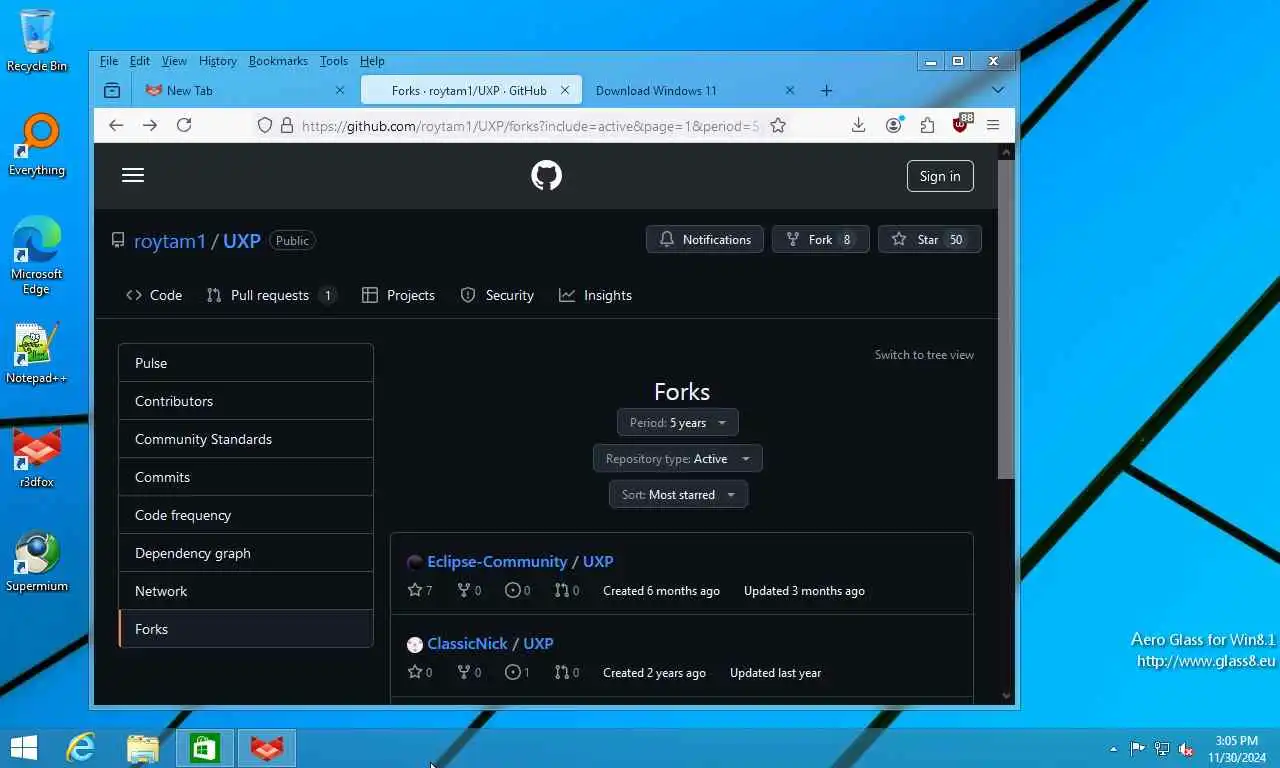Go back with the browser back arrow

point(116,125)
